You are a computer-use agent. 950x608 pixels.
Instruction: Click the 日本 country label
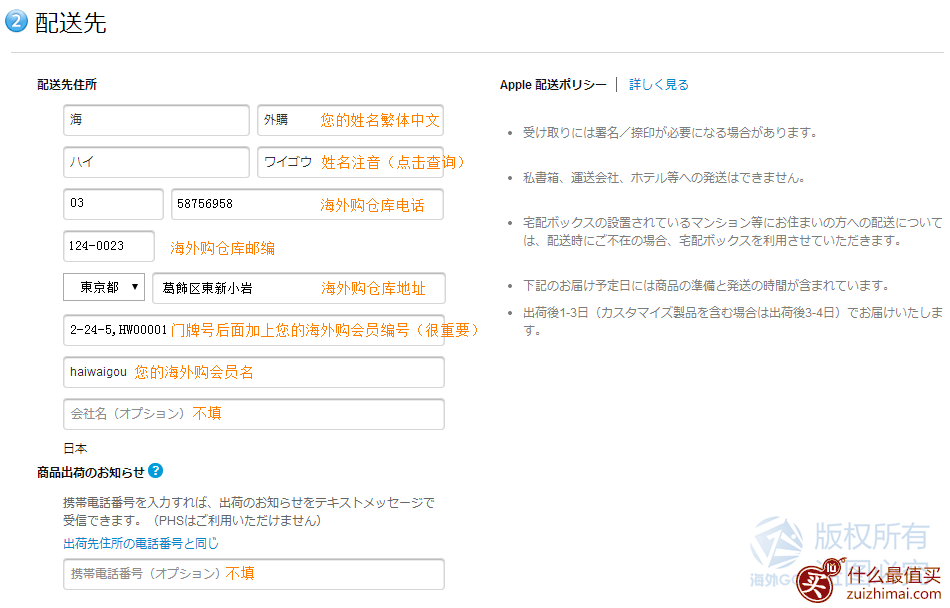point(75,449)
